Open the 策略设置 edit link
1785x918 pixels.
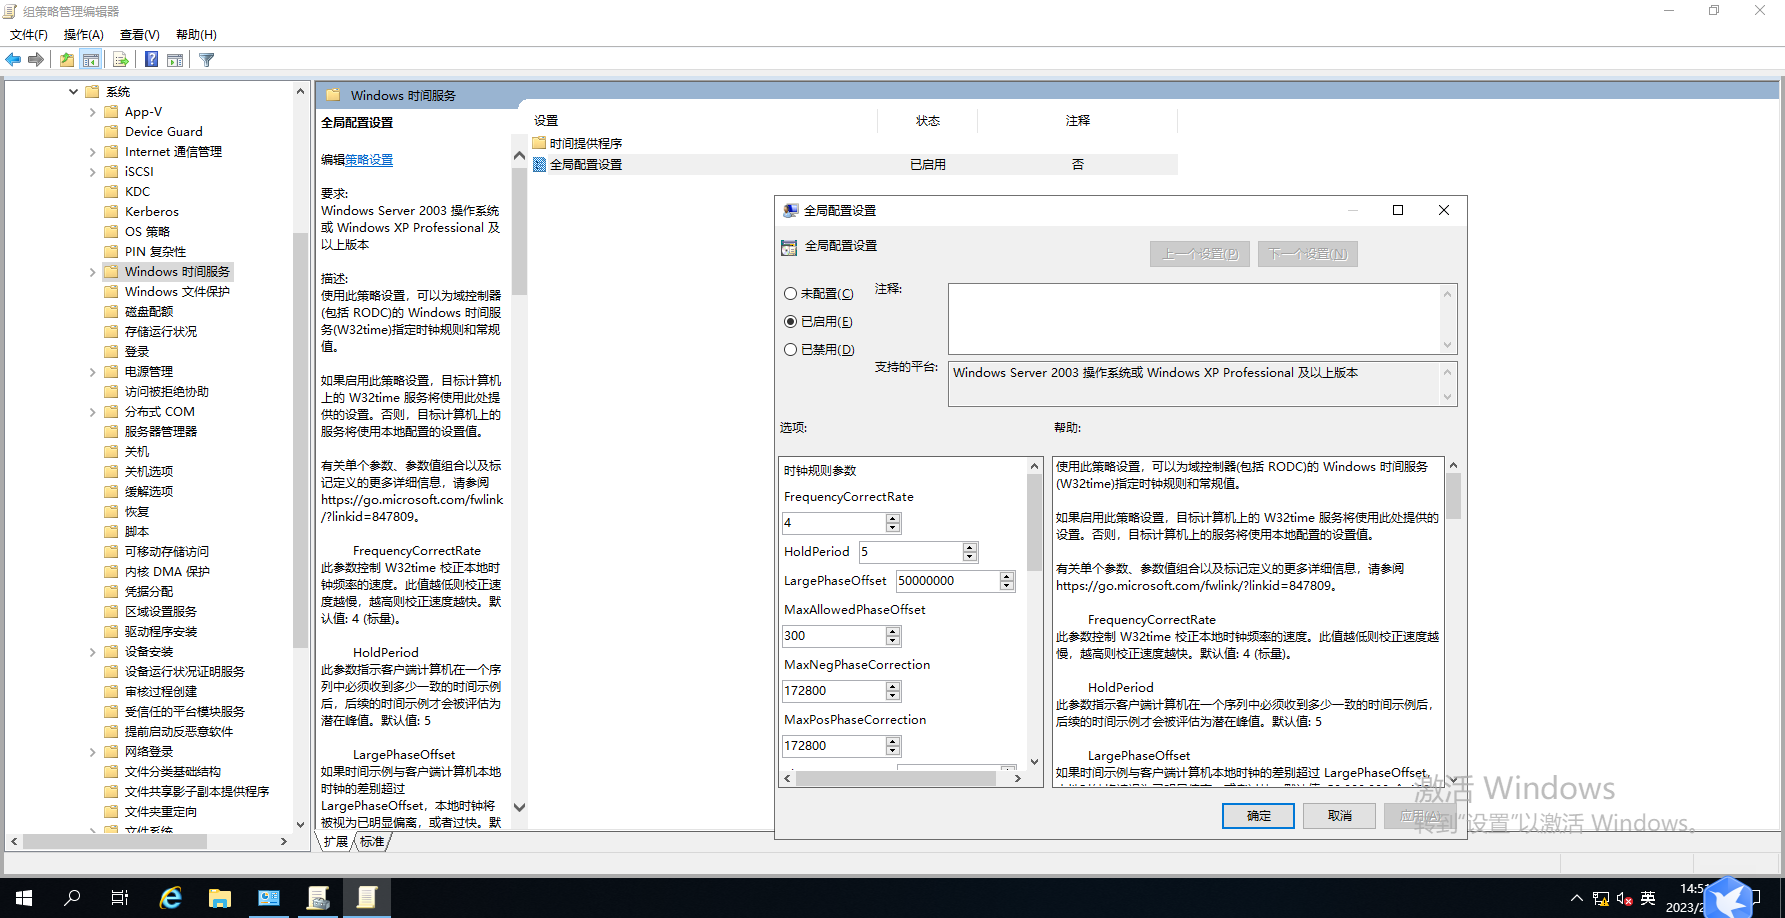[x=369, y=160]
